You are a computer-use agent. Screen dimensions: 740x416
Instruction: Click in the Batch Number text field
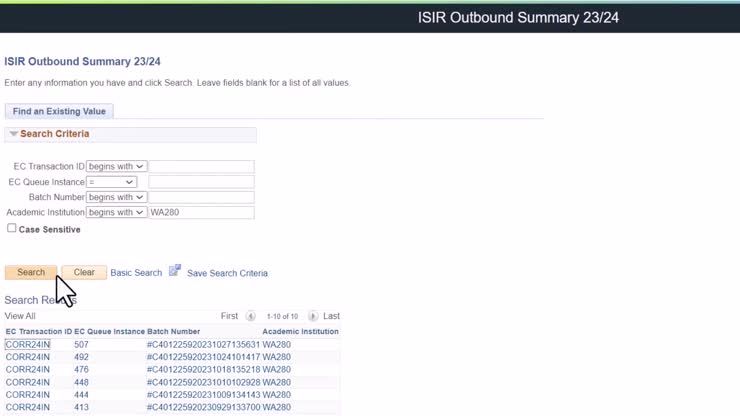coord(201,197)
